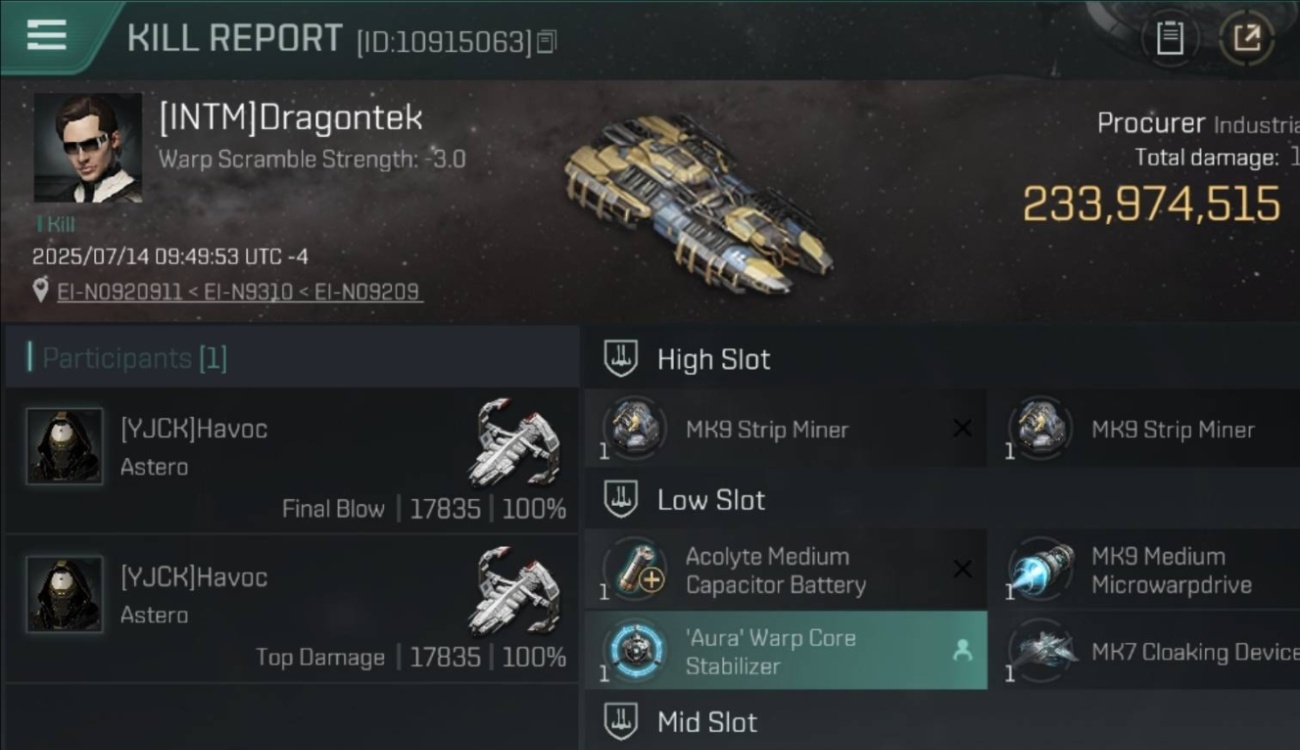
Task: Inspect the Procurer ship image
Action: (x=697, y=200)
